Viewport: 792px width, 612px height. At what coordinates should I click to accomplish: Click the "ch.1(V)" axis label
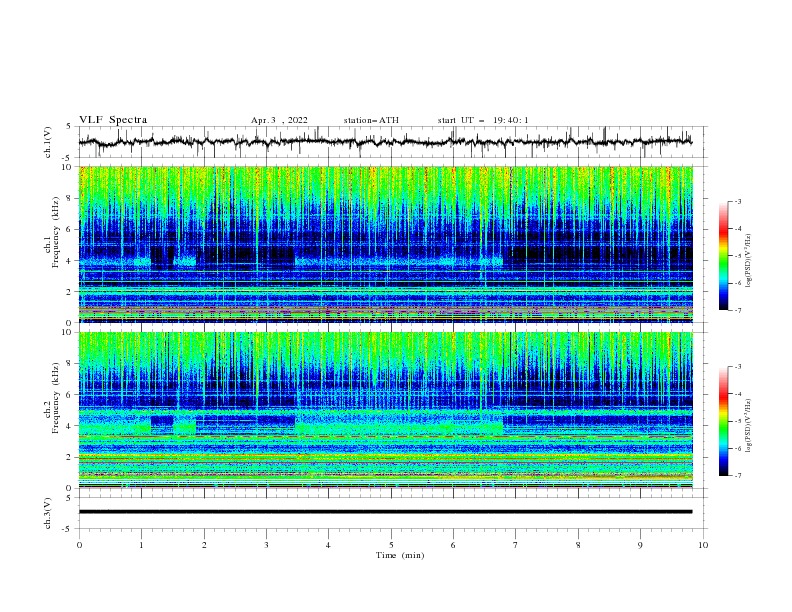pos(48,142)
